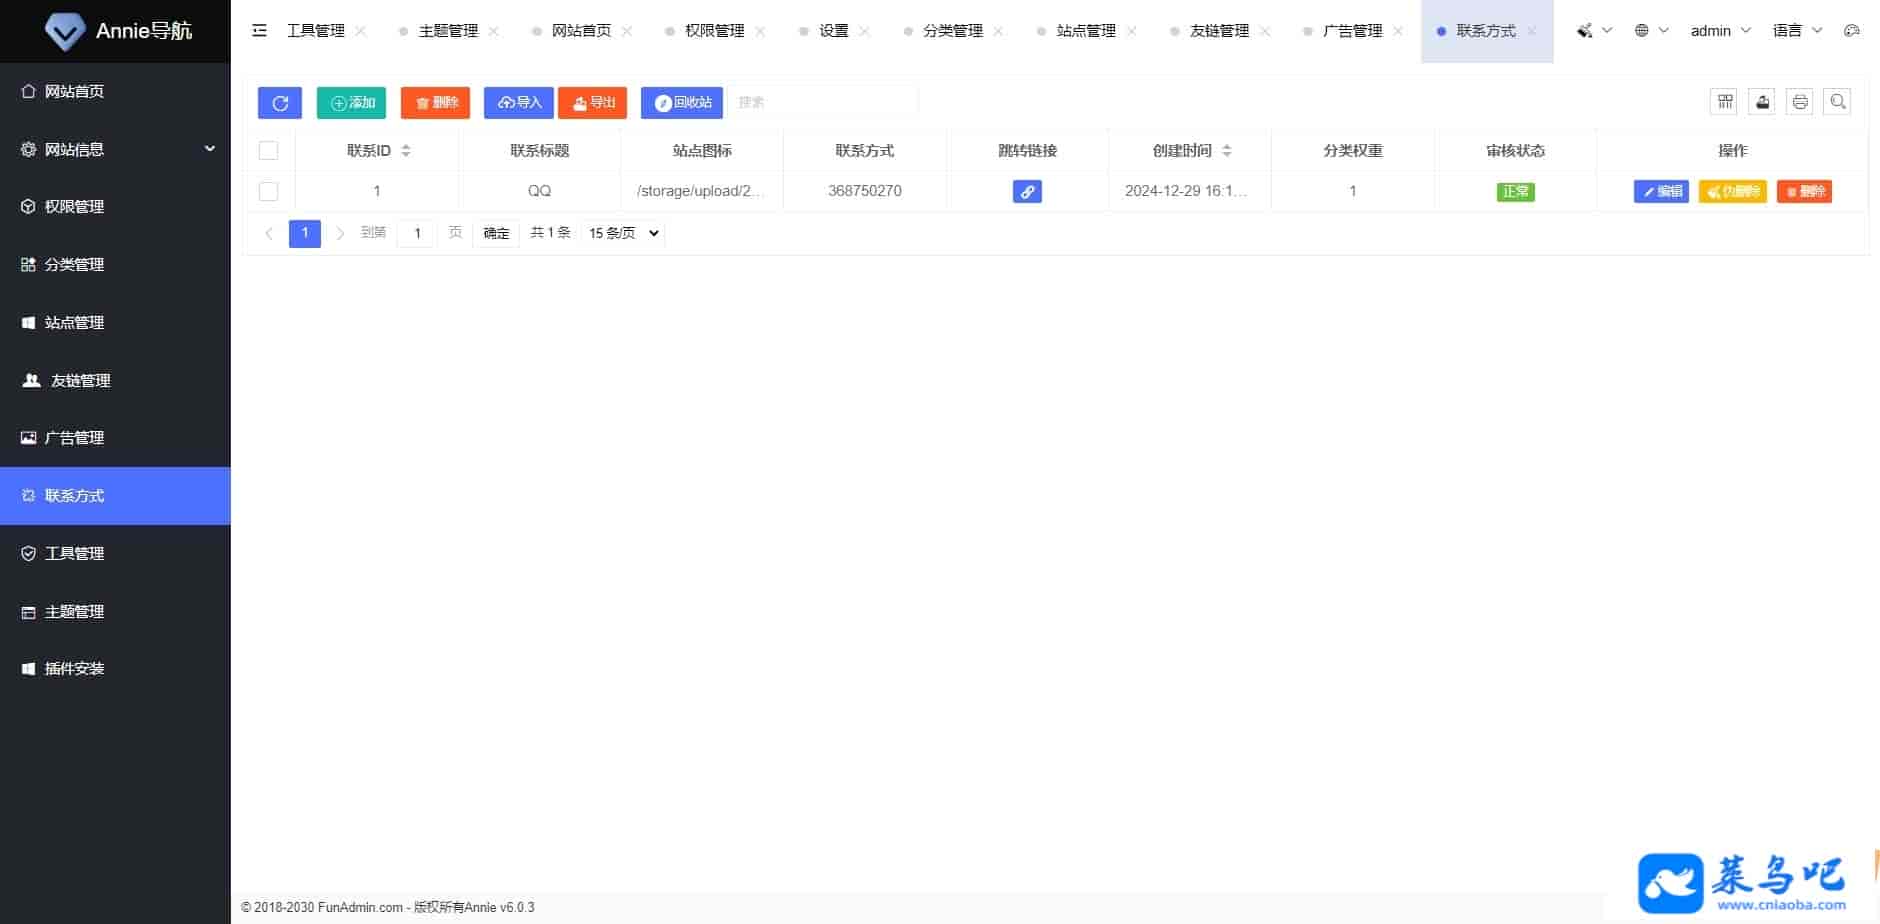This screenshot has width=1880, height=924.
Task: Switch to the 站点管理 tab
Action: point(1086,31)
